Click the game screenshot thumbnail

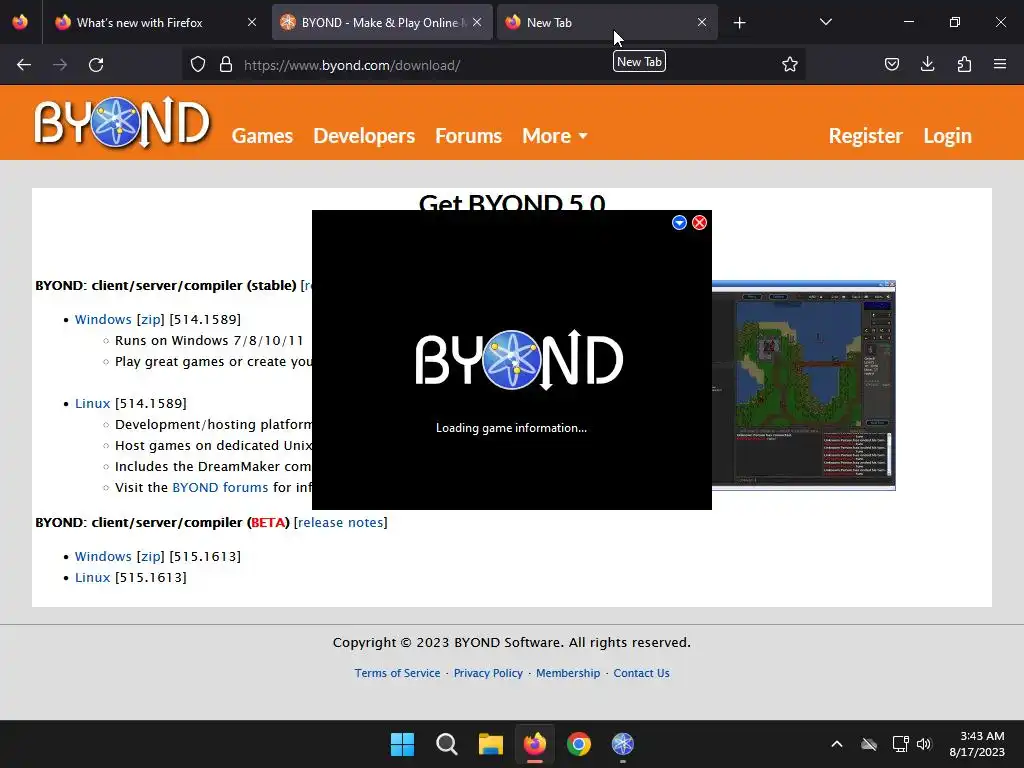point(804,385)
